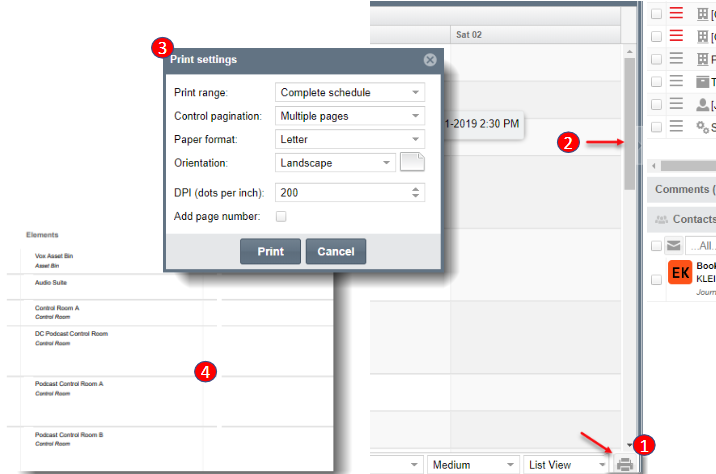Click the person silhouette icon in the list
716x474 pixels.
(702, 105)
